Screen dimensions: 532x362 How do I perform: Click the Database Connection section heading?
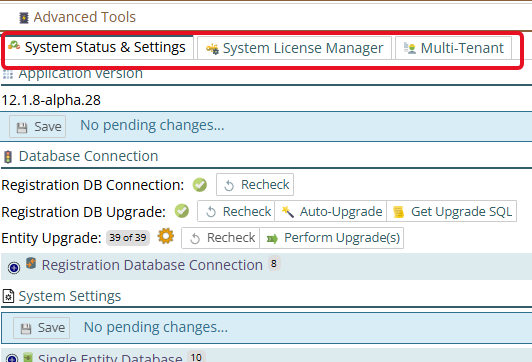coord(88,156)
